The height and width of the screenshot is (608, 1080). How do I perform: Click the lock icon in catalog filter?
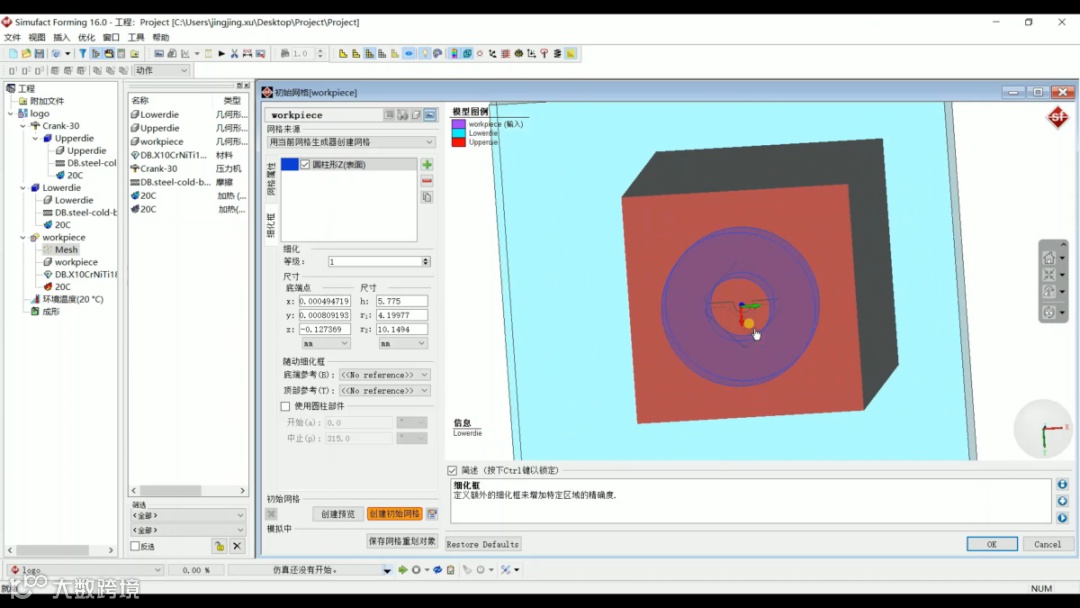[x=220, y=547]
